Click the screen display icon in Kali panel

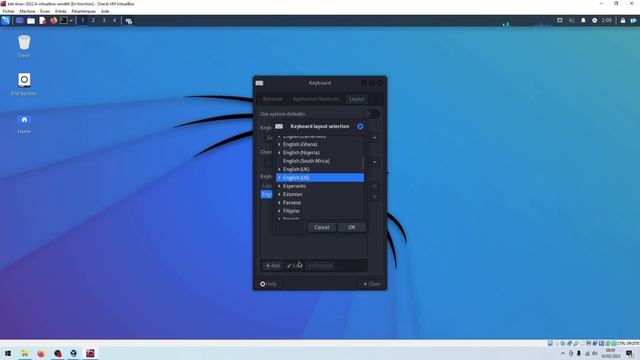[560, 20]
